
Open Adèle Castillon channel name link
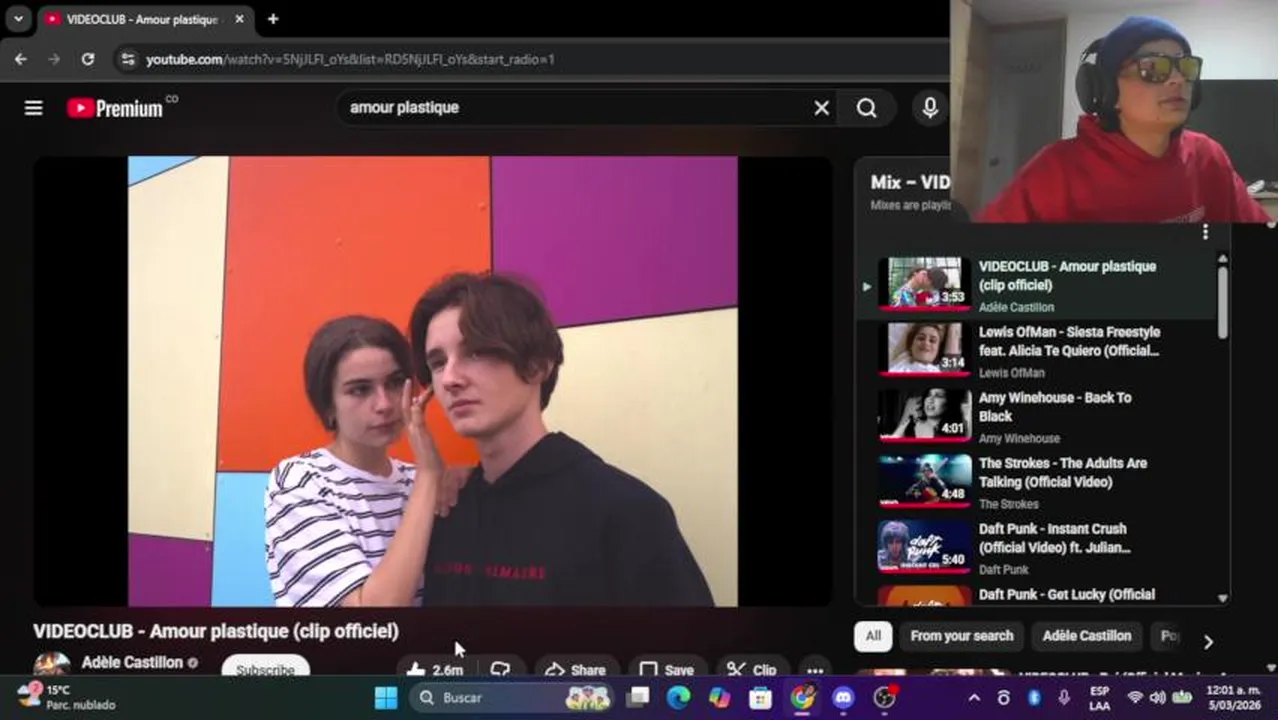click(132, 662)
